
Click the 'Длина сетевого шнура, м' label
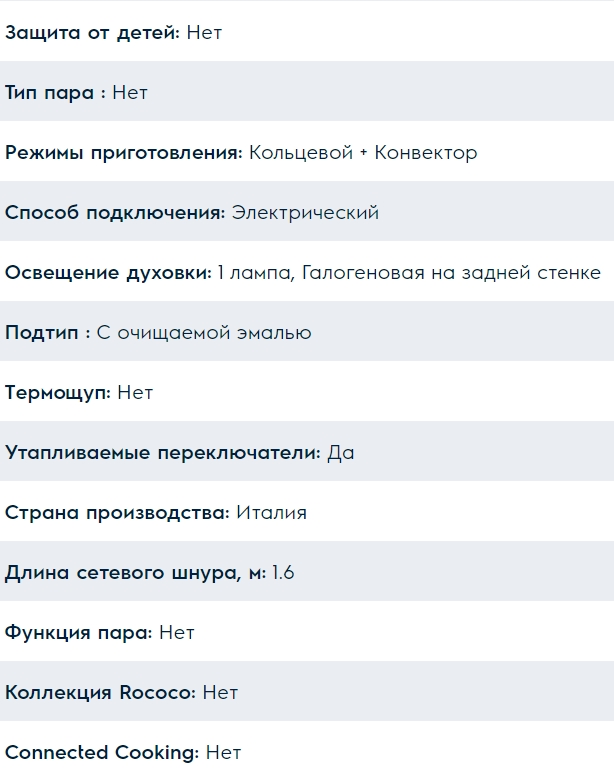coord(135,572)
